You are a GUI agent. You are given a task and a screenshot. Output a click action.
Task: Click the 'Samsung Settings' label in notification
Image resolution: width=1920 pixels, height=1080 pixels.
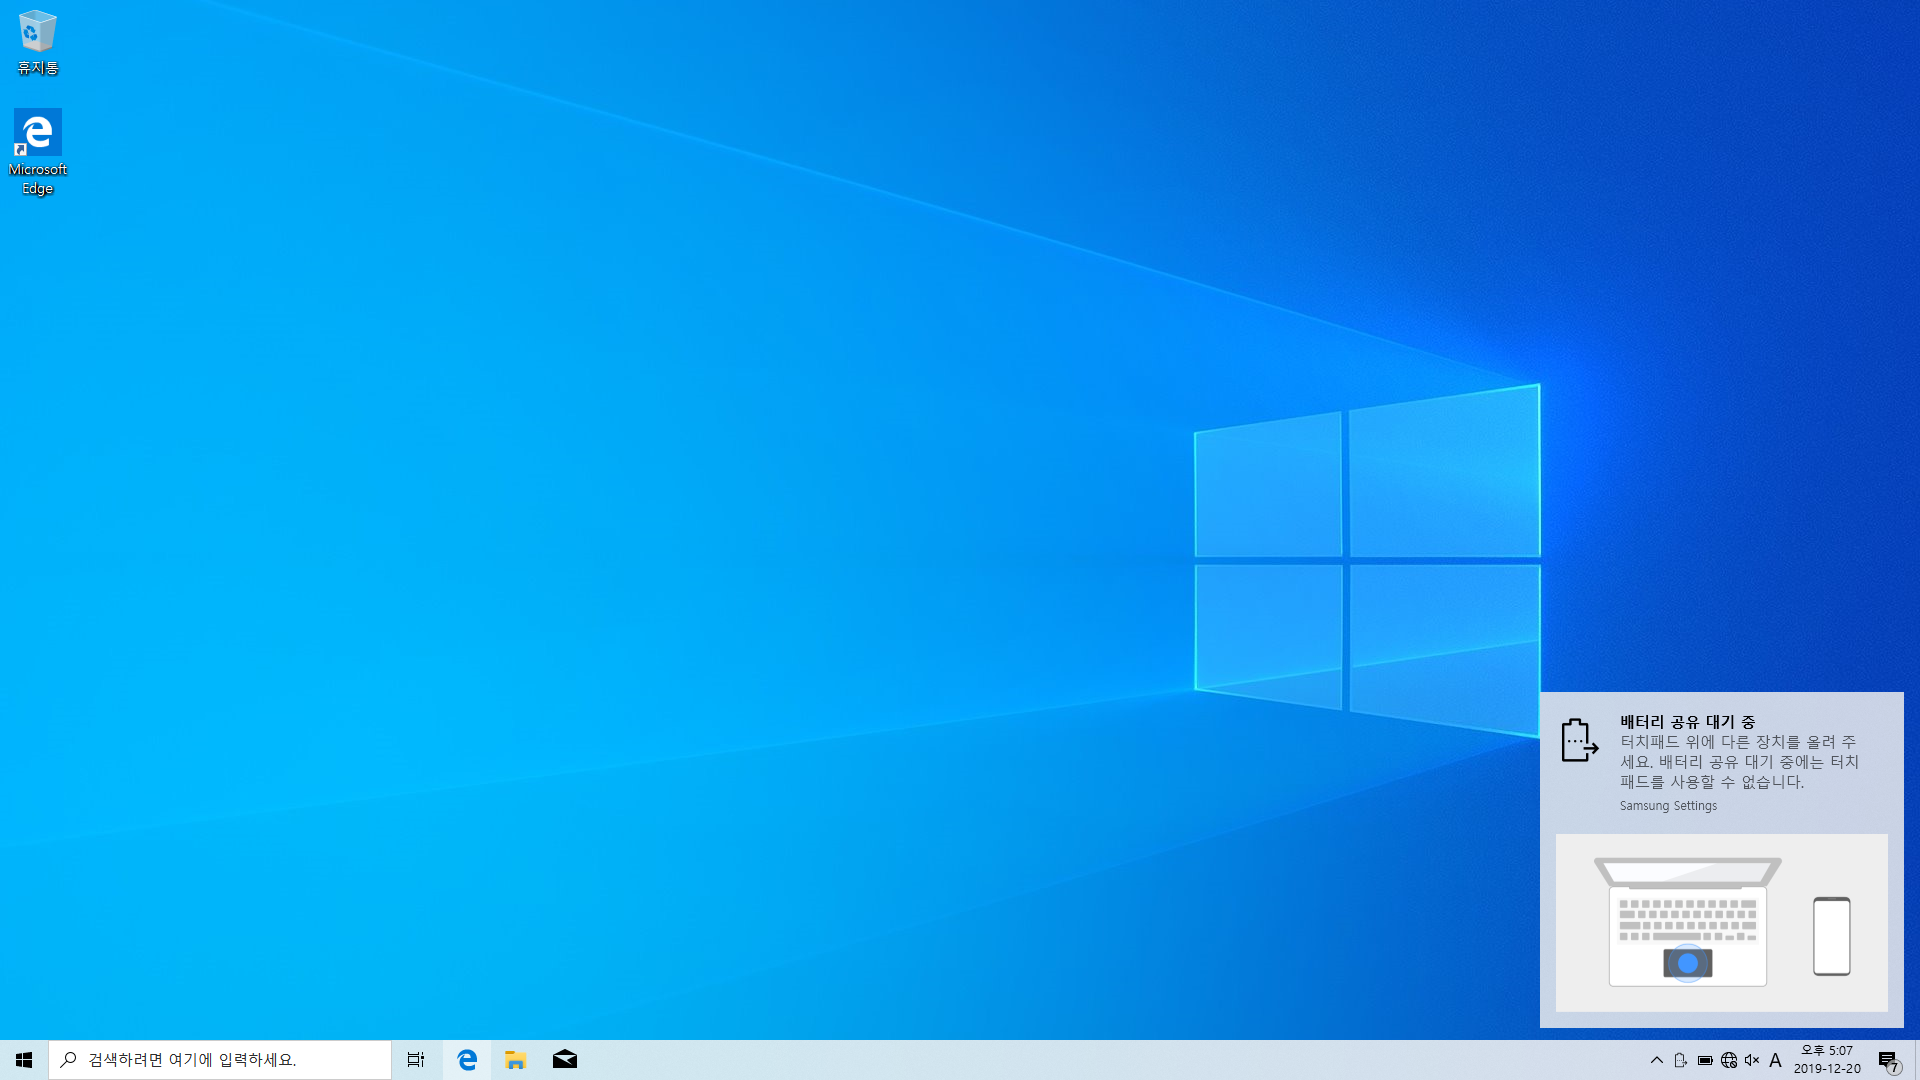click(x=1668, y=806)
